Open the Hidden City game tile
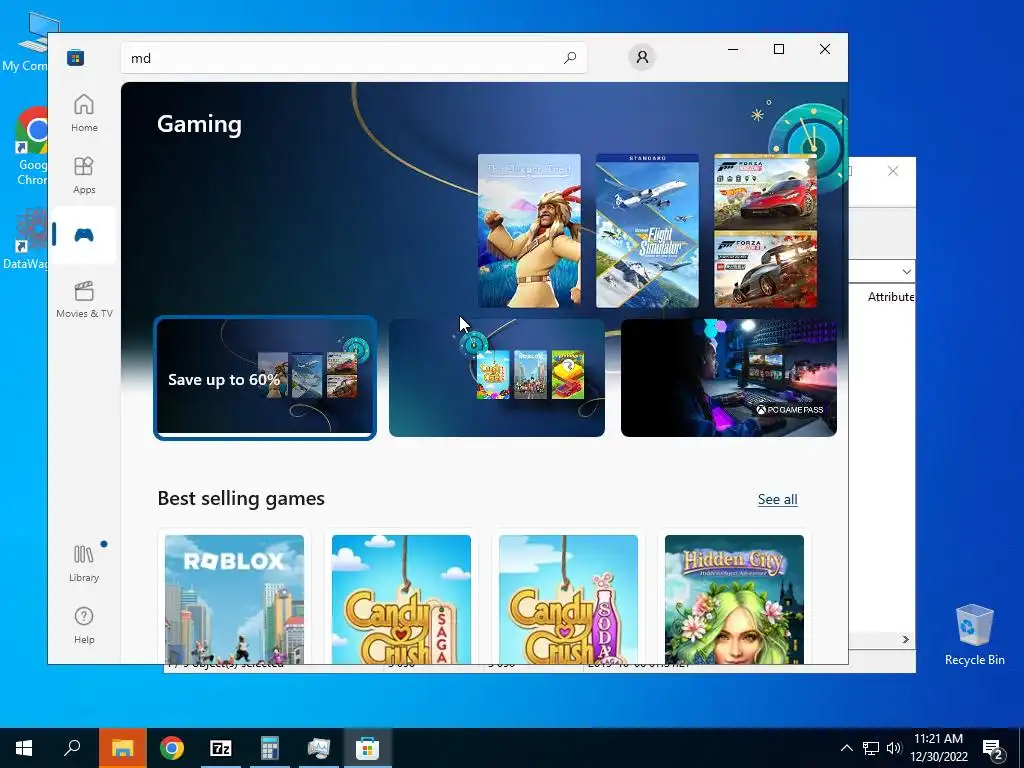 pos(735,598)
